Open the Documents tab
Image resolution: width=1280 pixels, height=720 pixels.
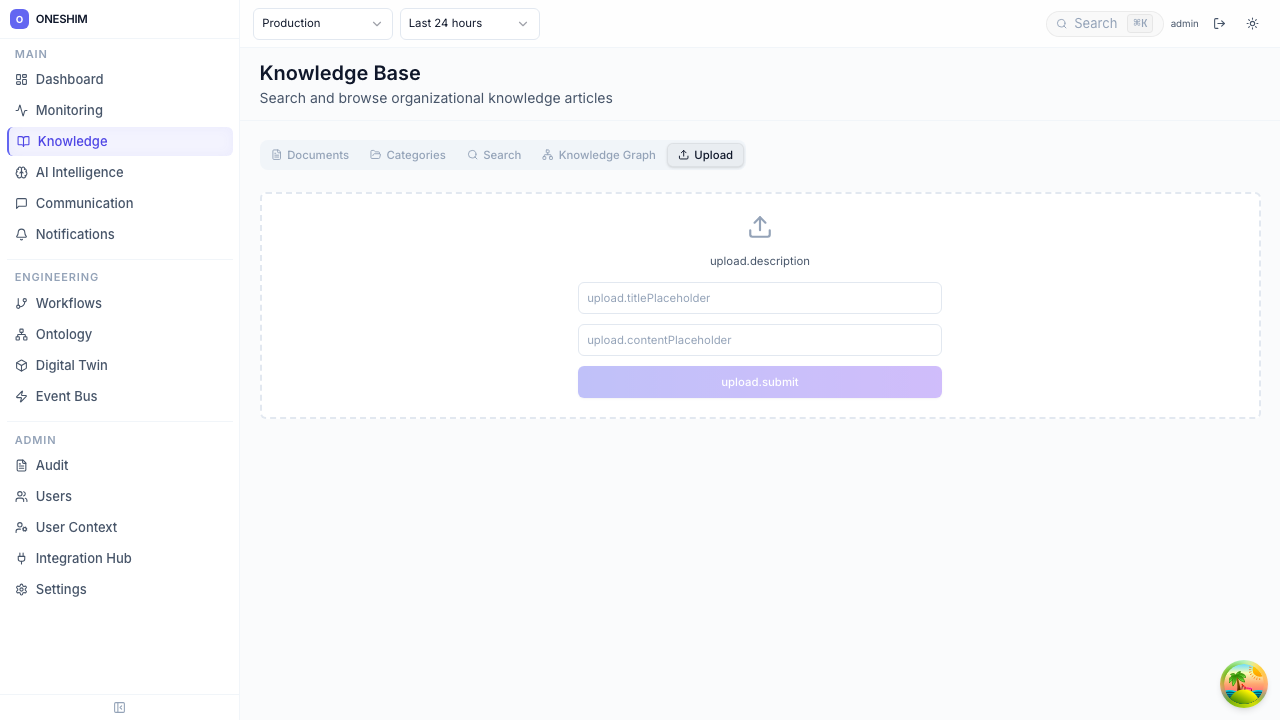pyautogui.click(x=310, y=155)
